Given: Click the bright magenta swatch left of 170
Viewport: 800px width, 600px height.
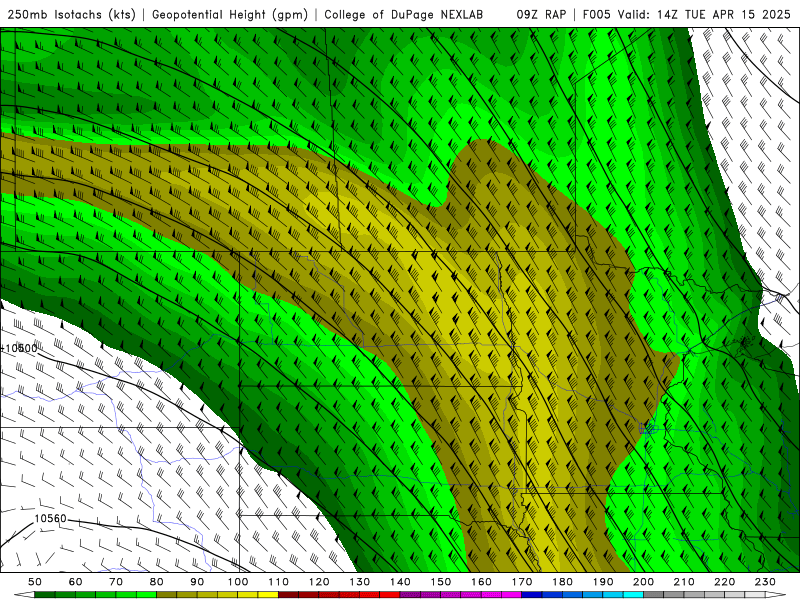Looking at the screenshot, I should [511, 594].
